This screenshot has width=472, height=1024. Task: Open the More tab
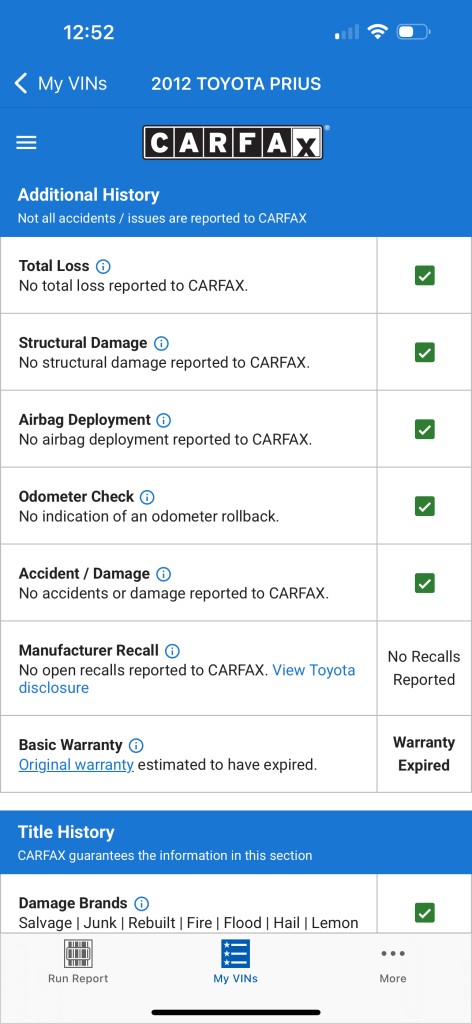[393, 965]
